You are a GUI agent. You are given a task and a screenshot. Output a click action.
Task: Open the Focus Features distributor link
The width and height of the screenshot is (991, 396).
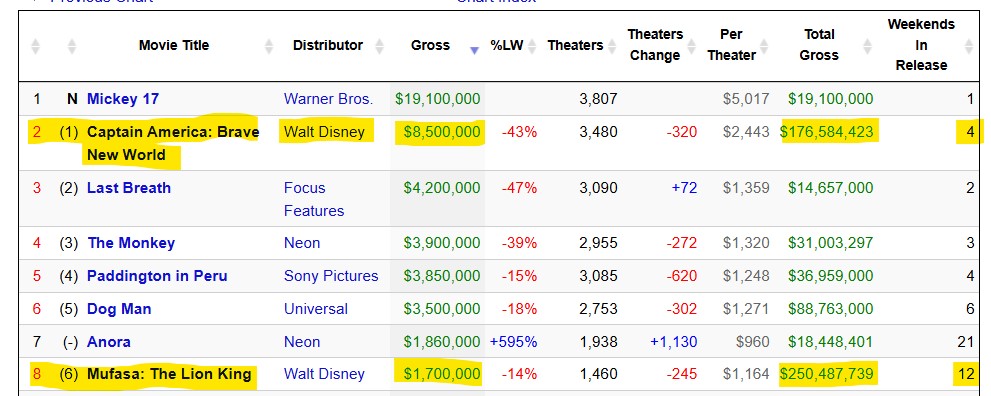coord(314,200)
